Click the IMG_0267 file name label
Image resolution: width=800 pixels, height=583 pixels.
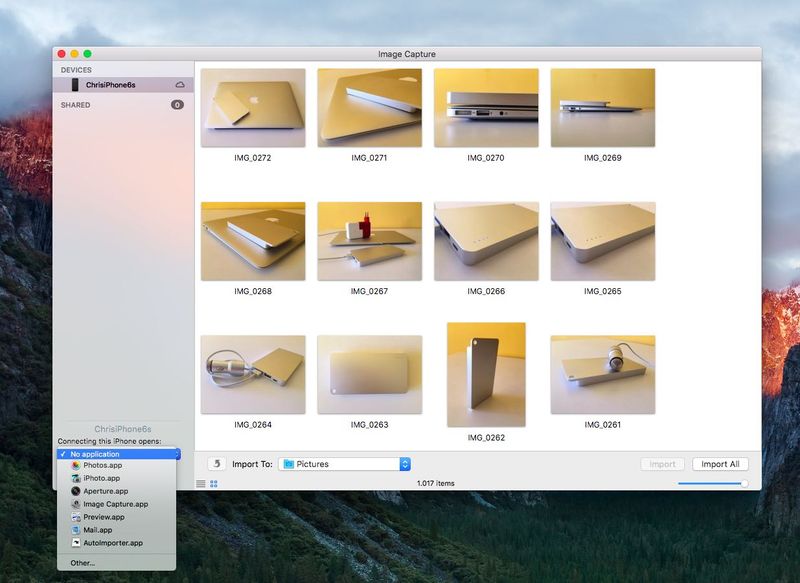click(x=369, y=291)
